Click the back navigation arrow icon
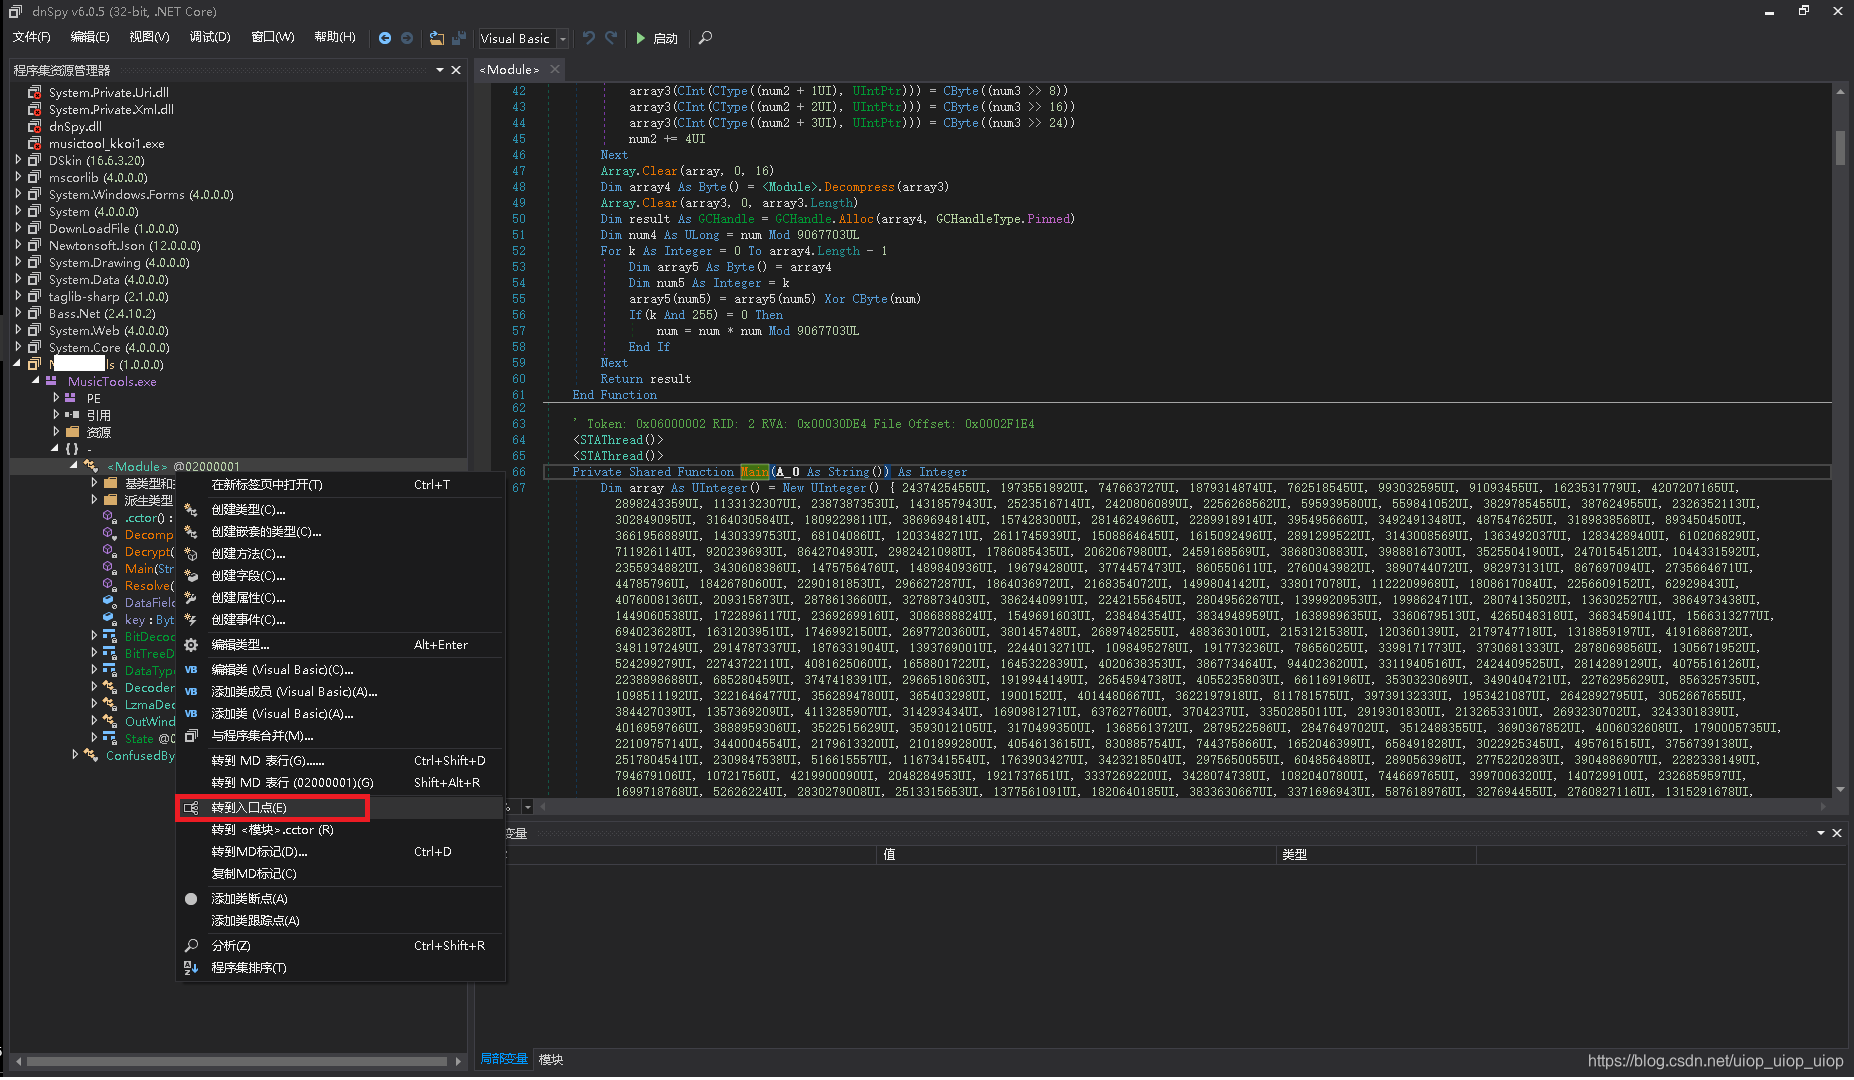 [x=385, y=38]
